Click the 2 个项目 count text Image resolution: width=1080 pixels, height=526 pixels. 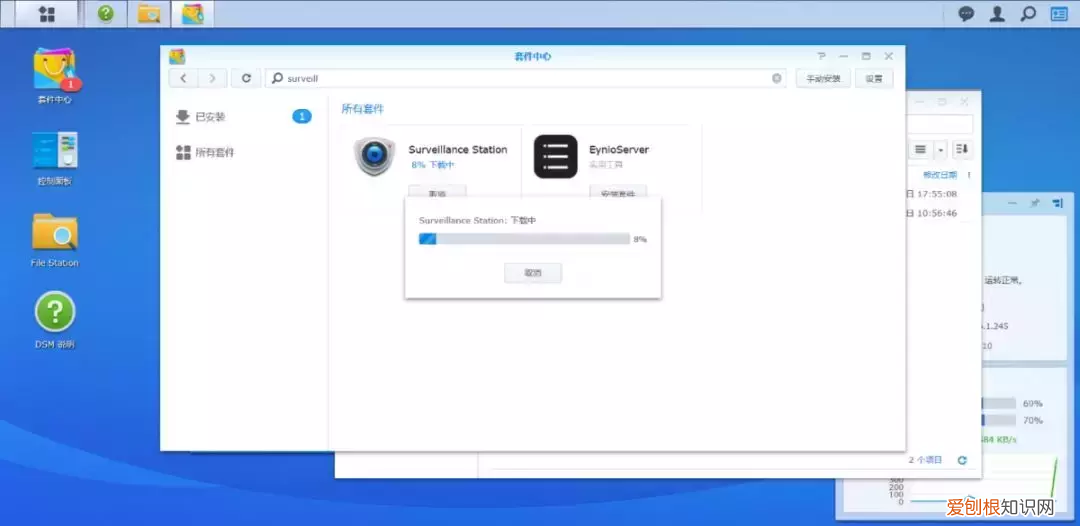[925, 460]
